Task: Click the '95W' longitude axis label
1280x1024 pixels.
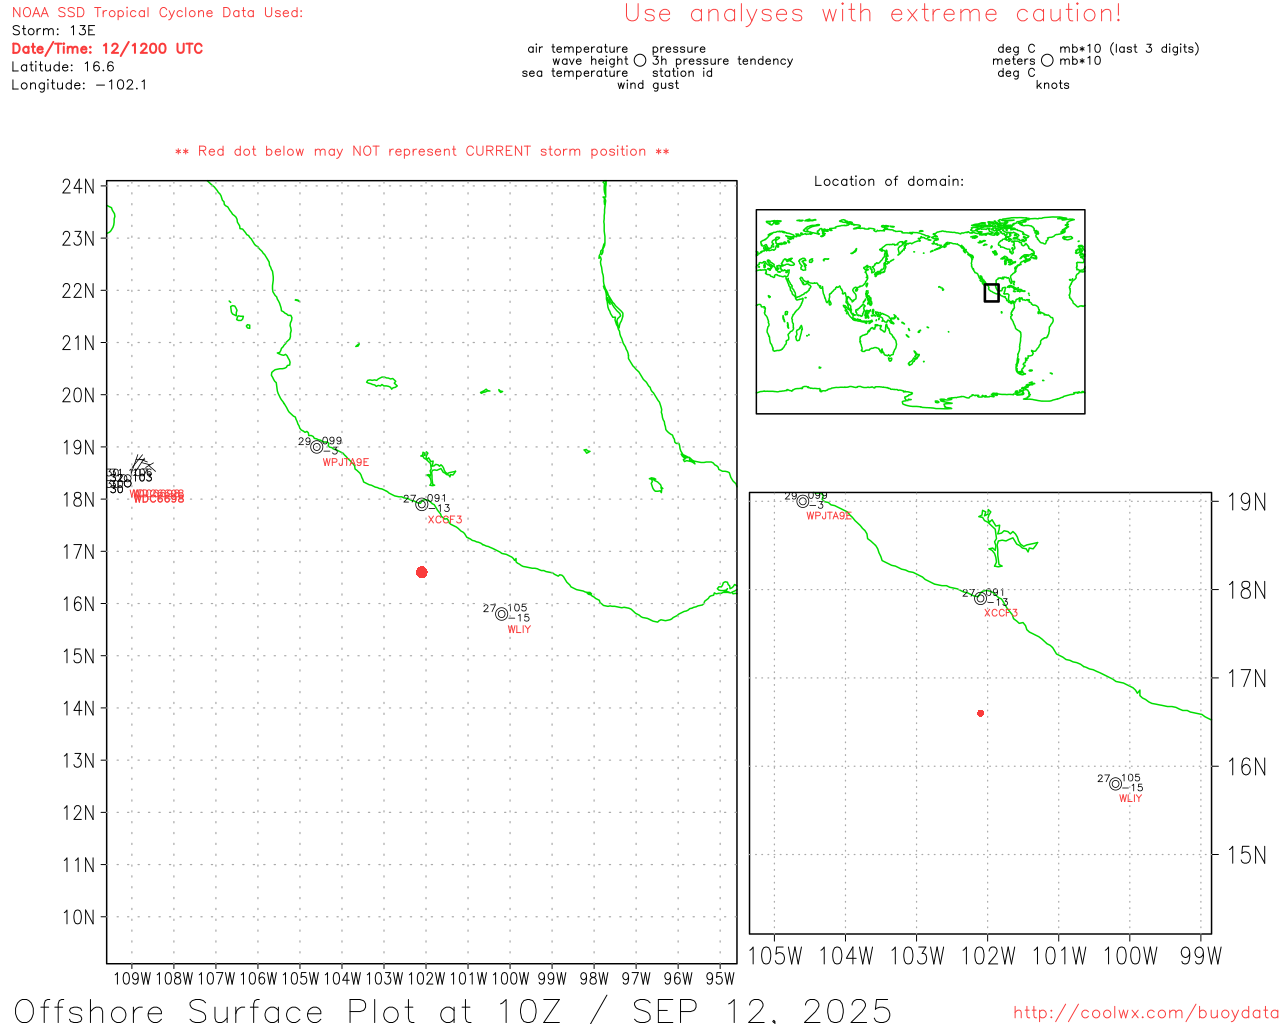Action: pos(720,978)
